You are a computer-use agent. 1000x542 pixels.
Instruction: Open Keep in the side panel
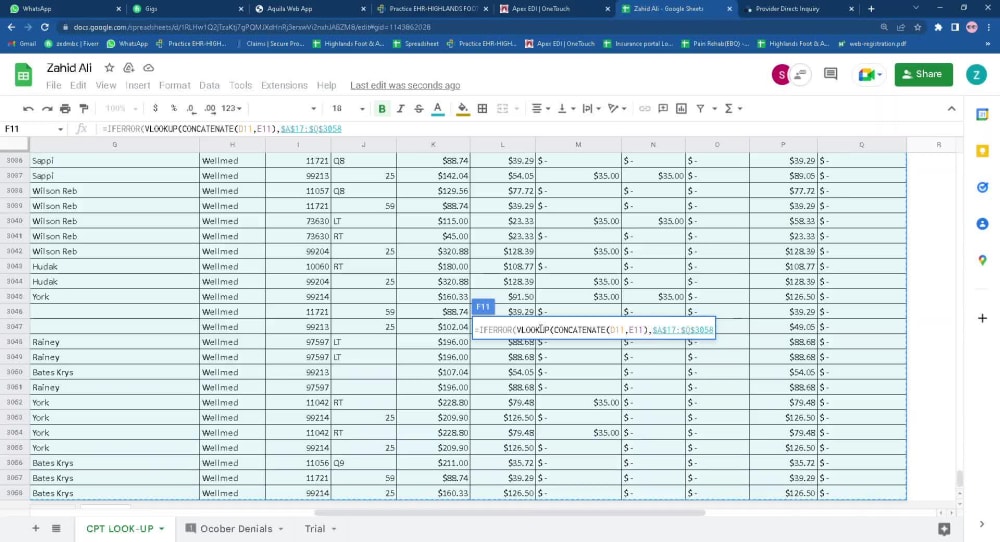point(982,151)
